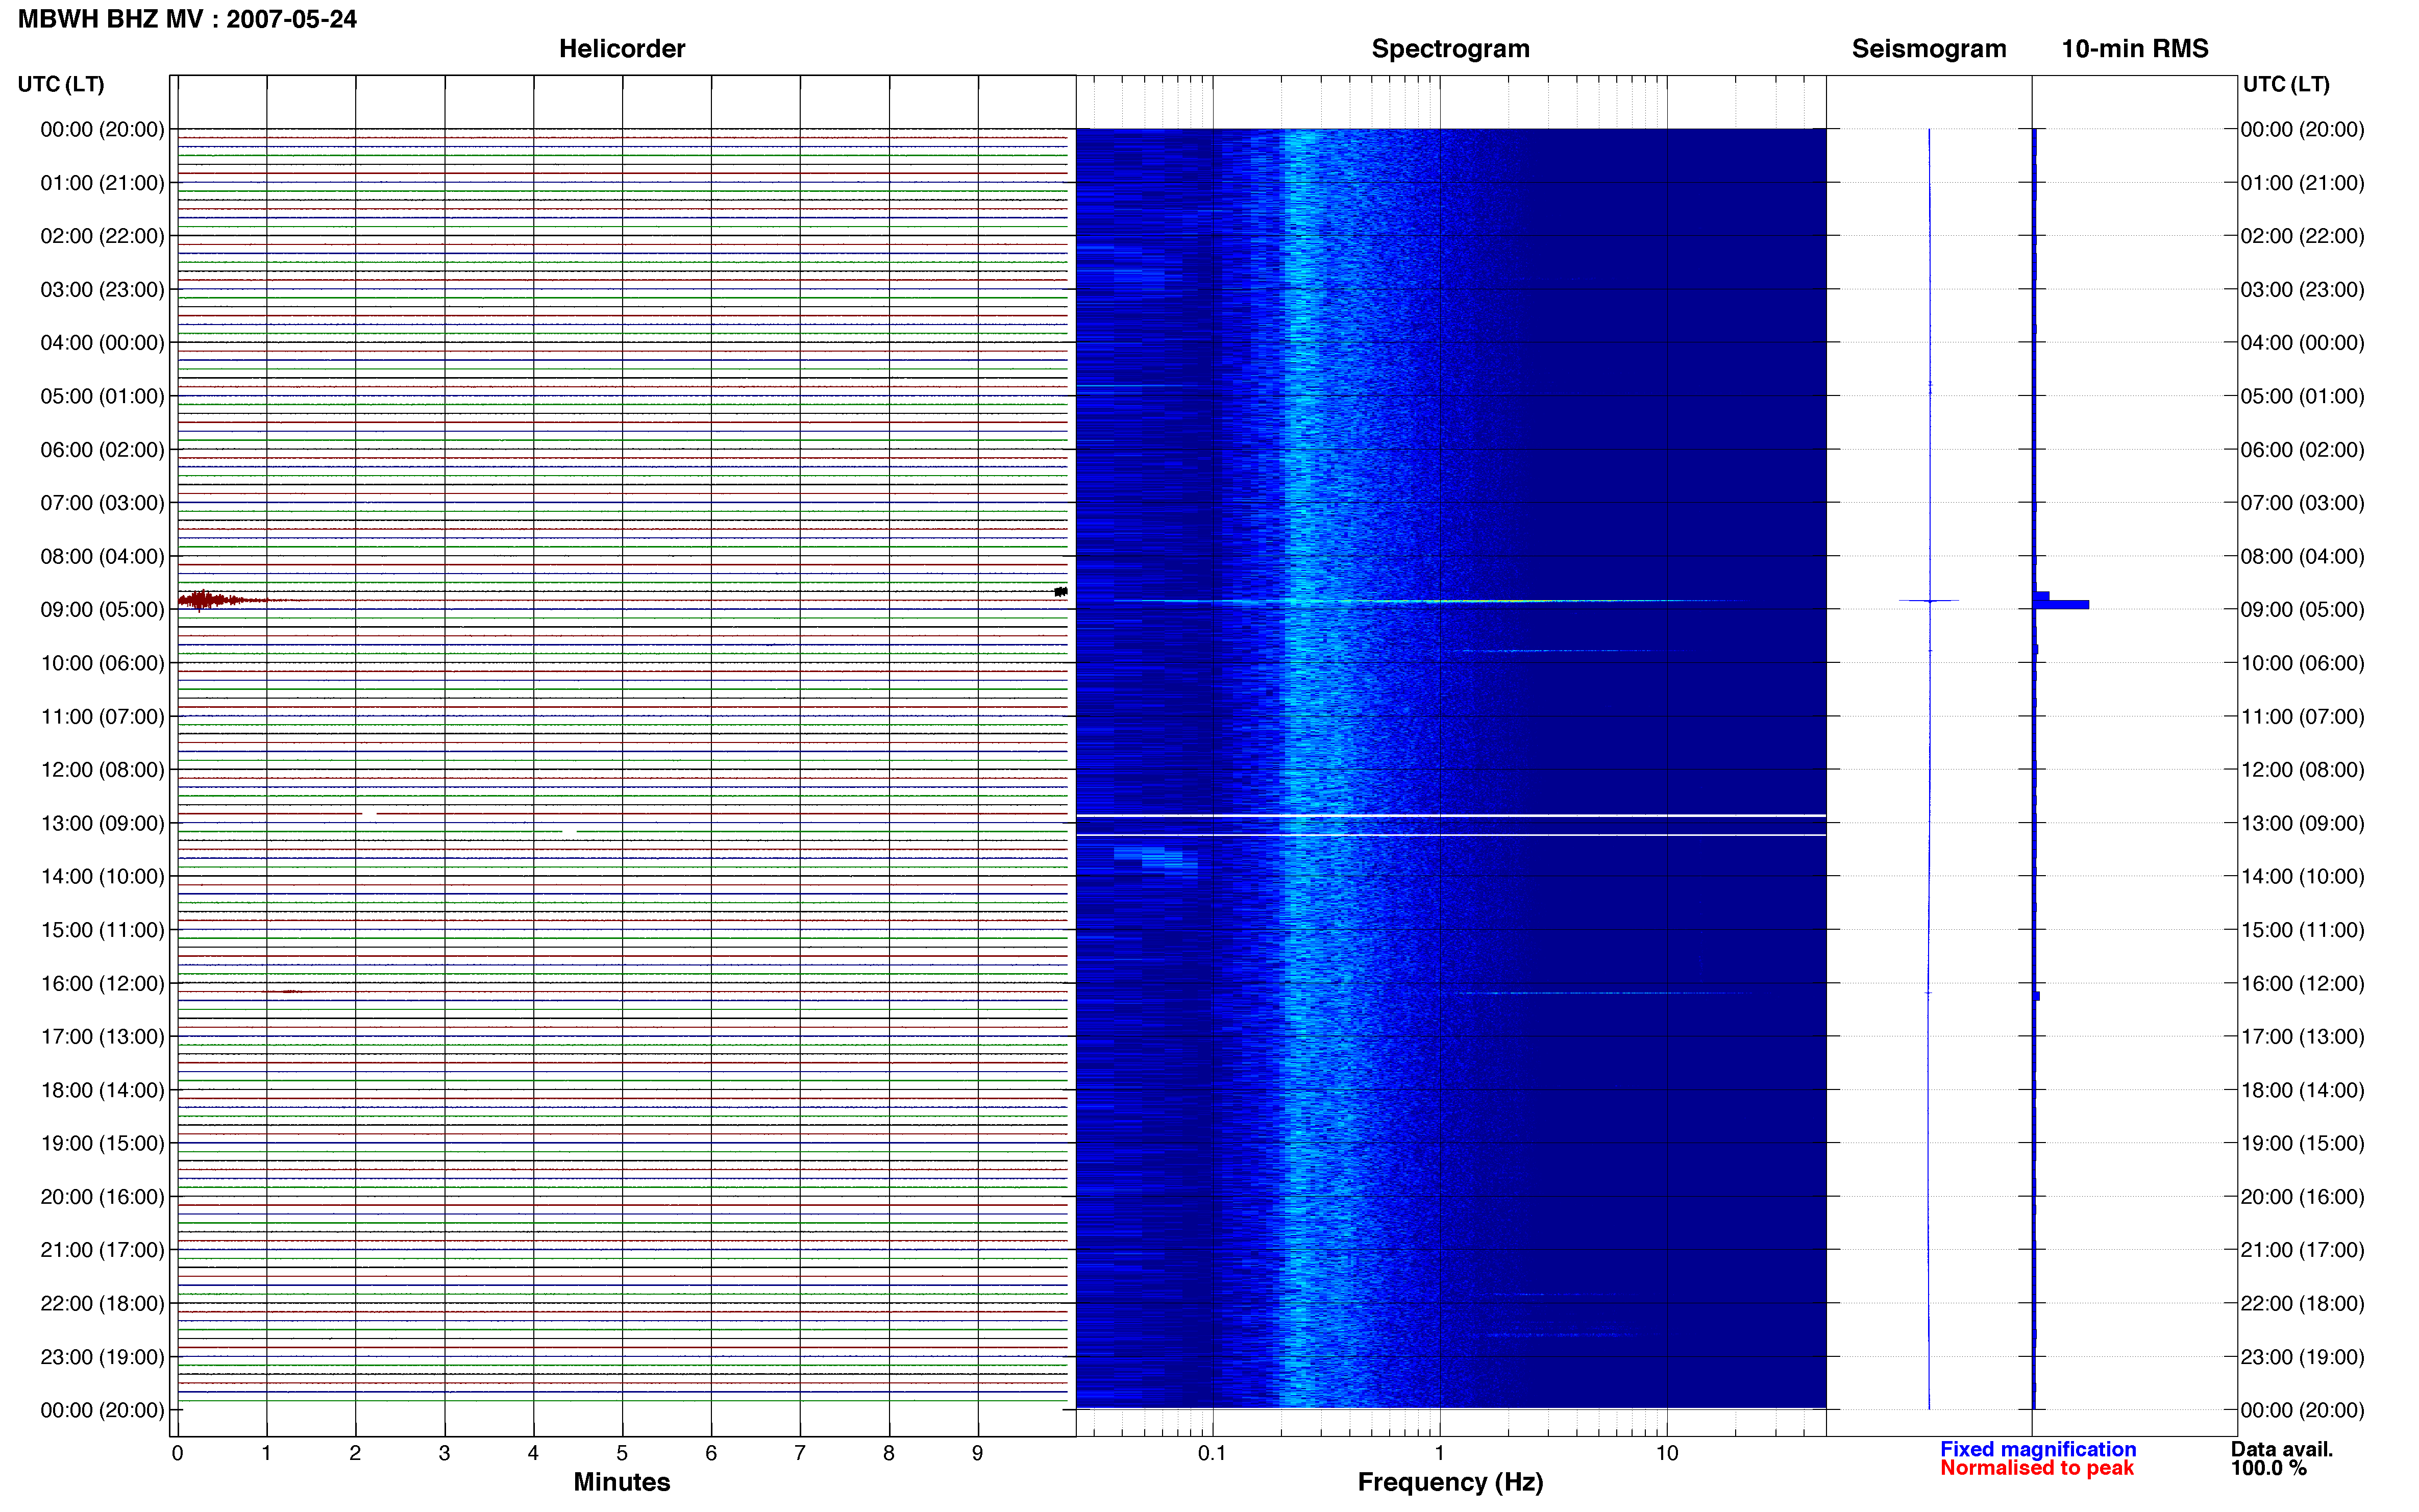Viewport: 2419px width, 1512px height.
Task: Click the 'UTC (LT)' label above the helicorder axis
Action: click(61, 84)
